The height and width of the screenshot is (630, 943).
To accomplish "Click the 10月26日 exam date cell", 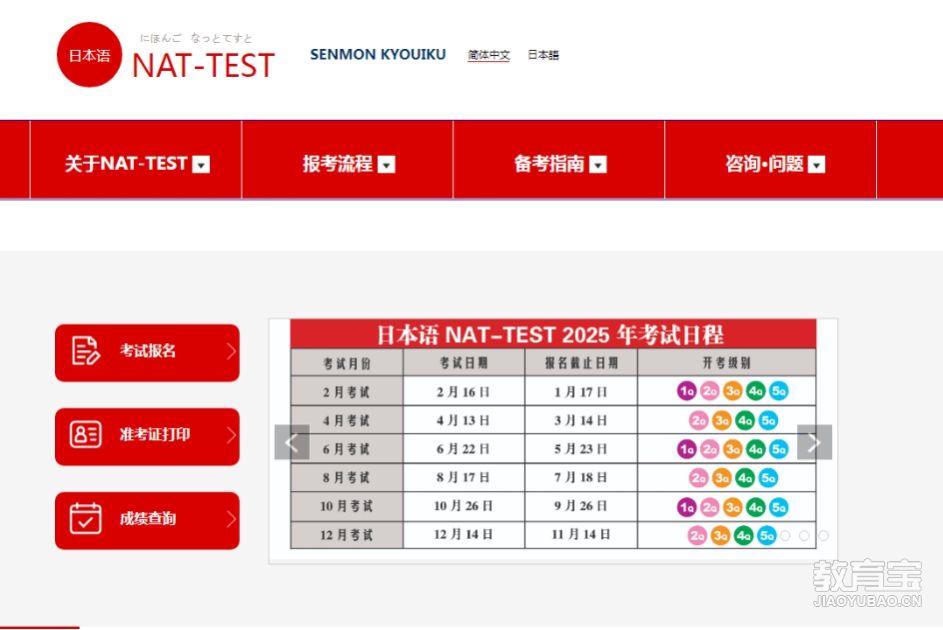I will tap(463, 506).
